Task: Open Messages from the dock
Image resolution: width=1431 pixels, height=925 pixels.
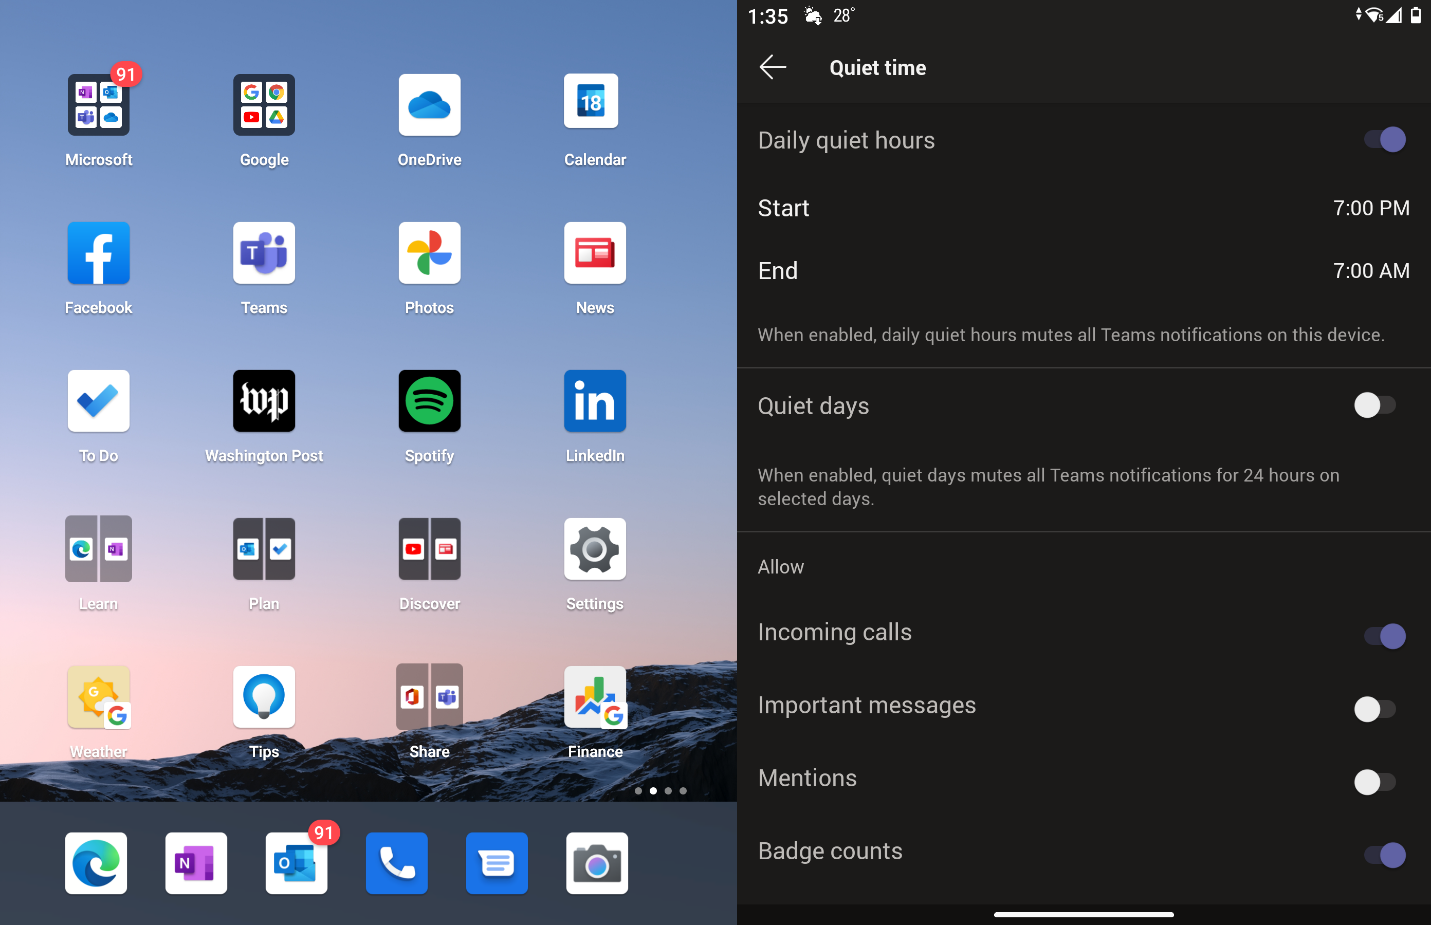Action: coord(497,863)
